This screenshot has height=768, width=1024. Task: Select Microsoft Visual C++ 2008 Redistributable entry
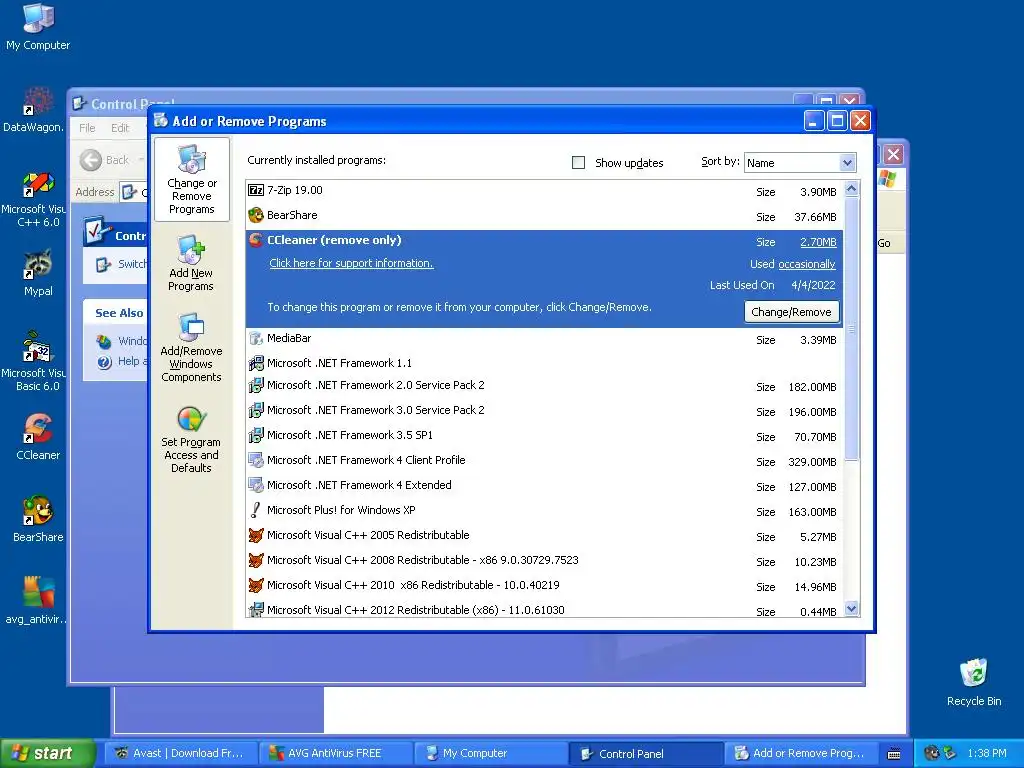[x=545, y=560]
